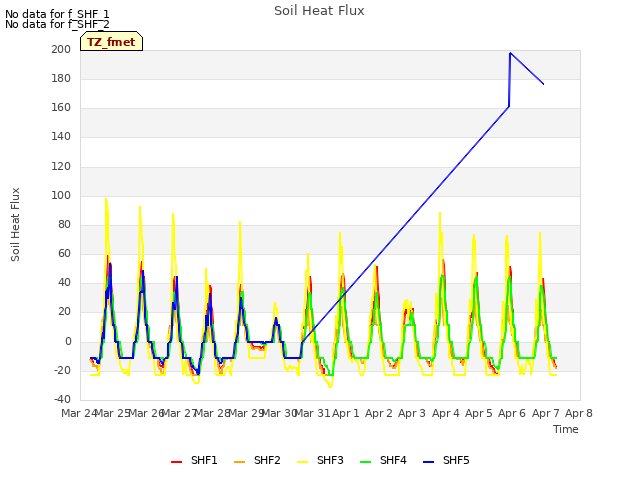Click the Apr 7 x-axis date label
Screen dimensions: 640x480
click(546, 413)
